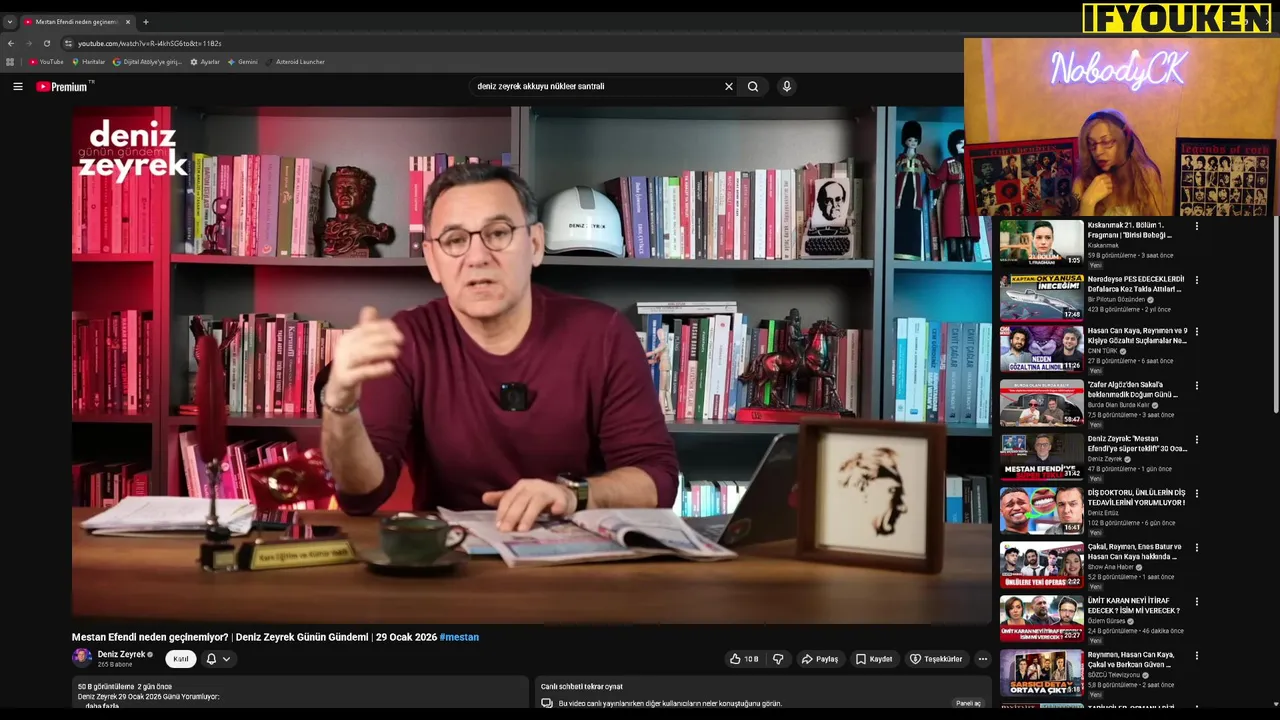1280x720 pixels.
Task: Dislike the video with thumbs down
Action: coord(778,659)
